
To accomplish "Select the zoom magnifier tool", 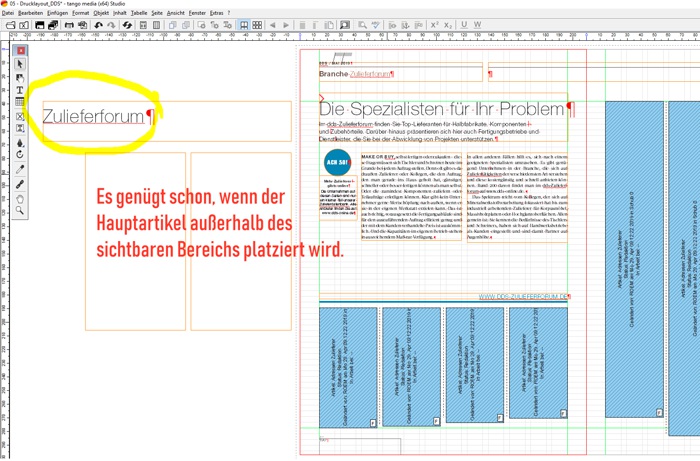I will pos(20,211).
